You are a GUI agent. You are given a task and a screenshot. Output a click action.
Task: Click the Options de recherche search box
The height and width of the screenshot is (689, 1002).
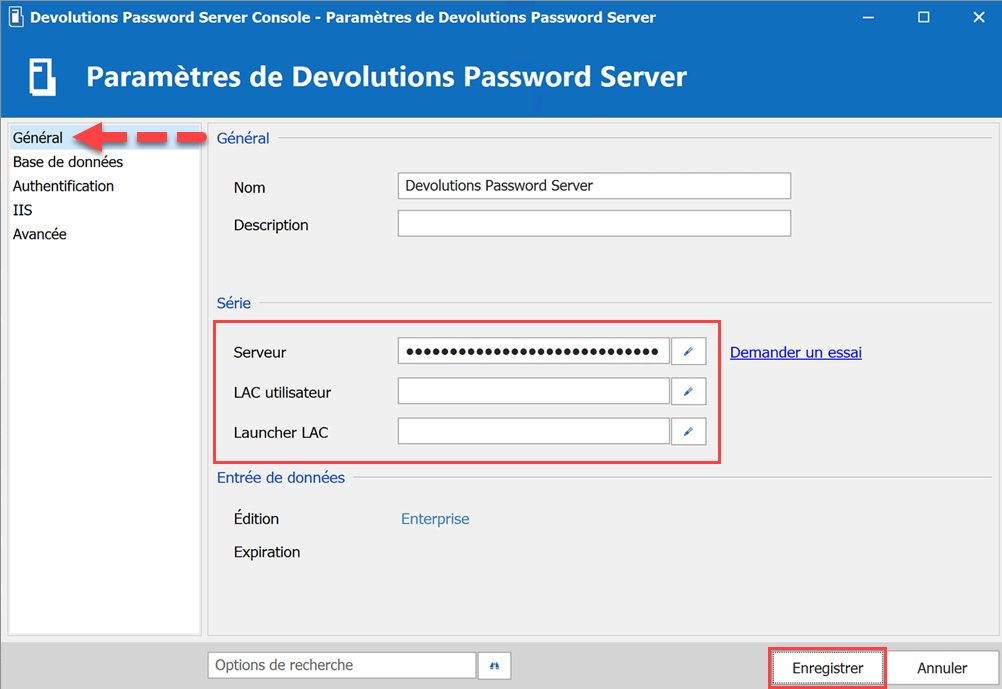coord(342,665)
